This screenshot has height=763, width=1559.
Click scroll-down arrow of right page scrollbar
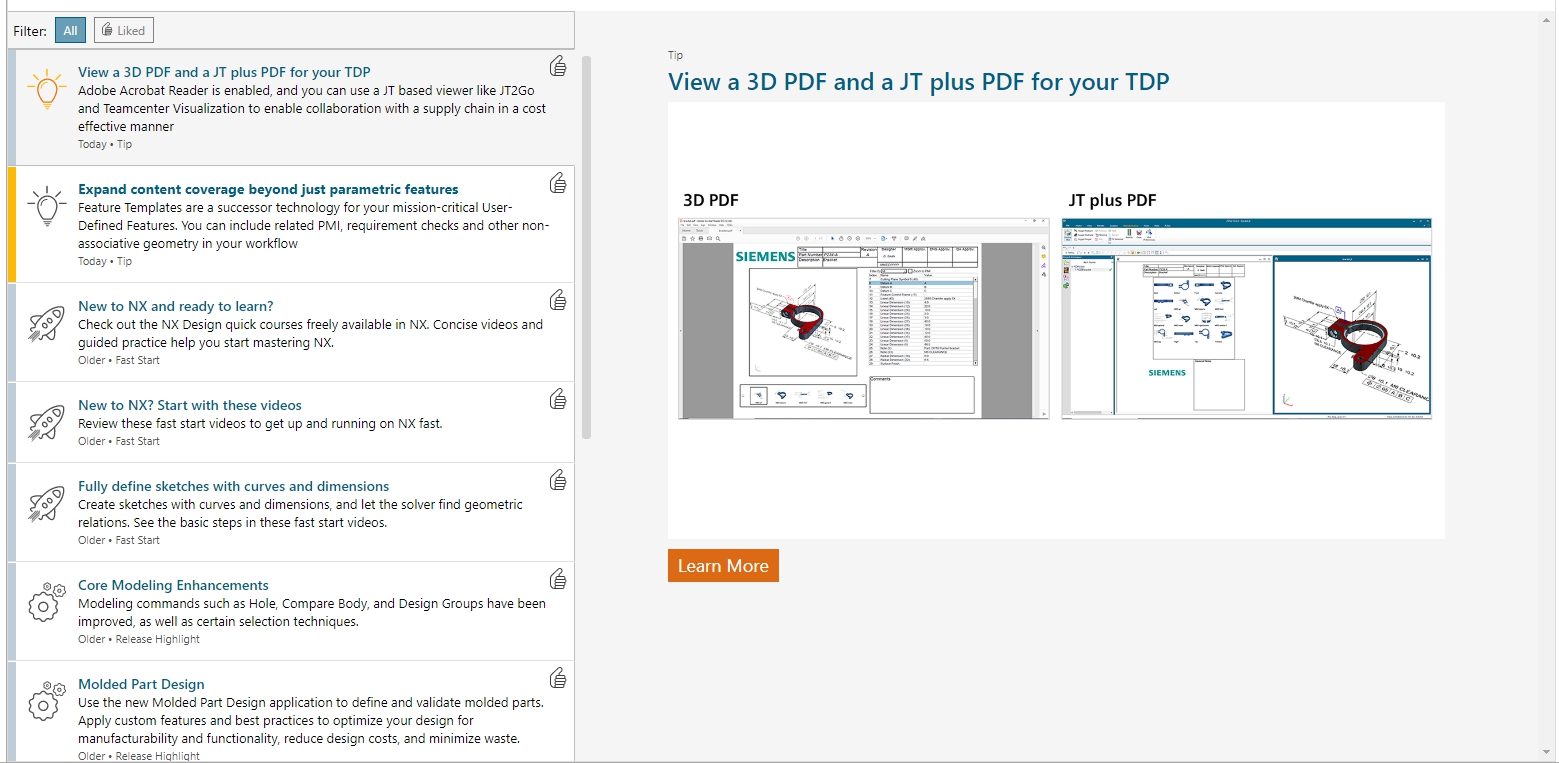point(1548,753)
